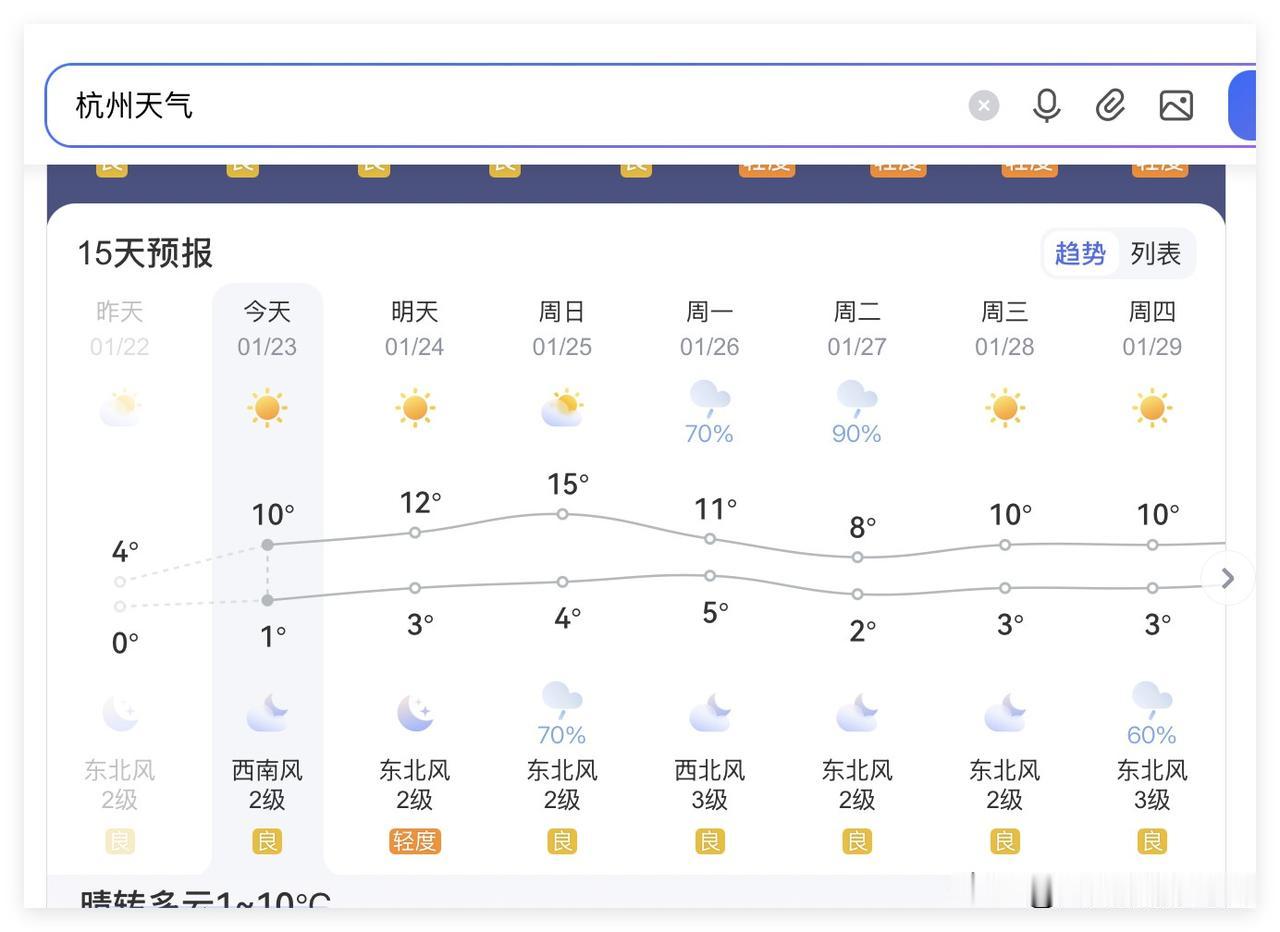Click 良 air quality badge for 周一

(710, 842)
